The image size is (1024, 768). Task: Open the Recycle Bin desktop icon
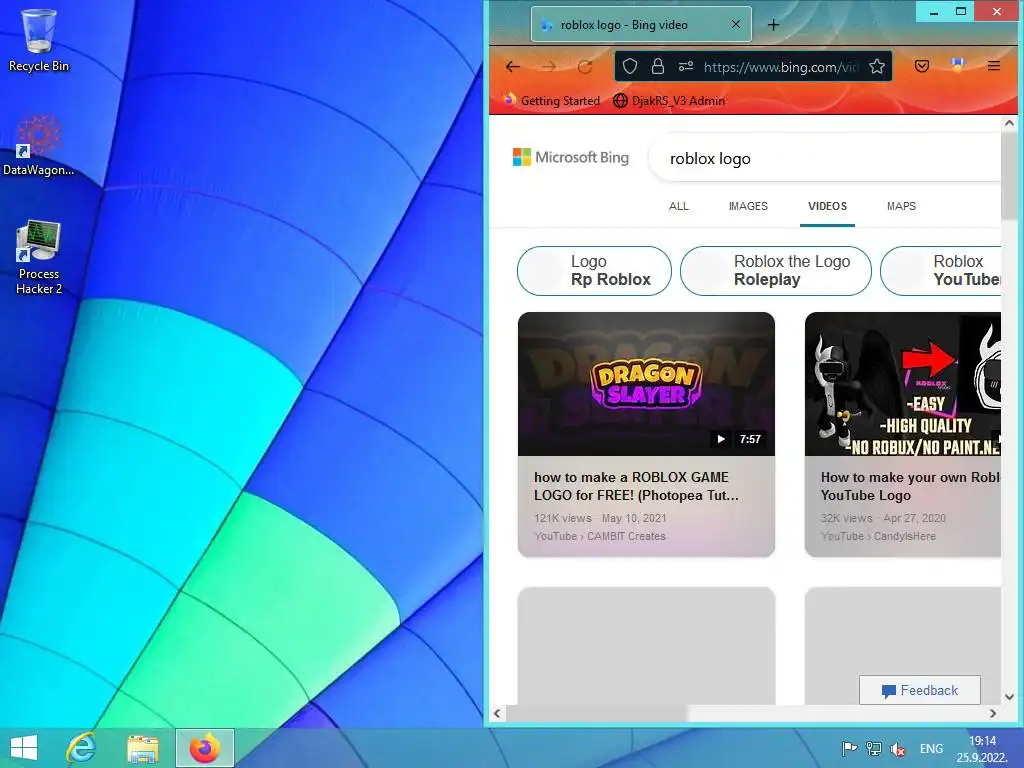pos(39,40)
